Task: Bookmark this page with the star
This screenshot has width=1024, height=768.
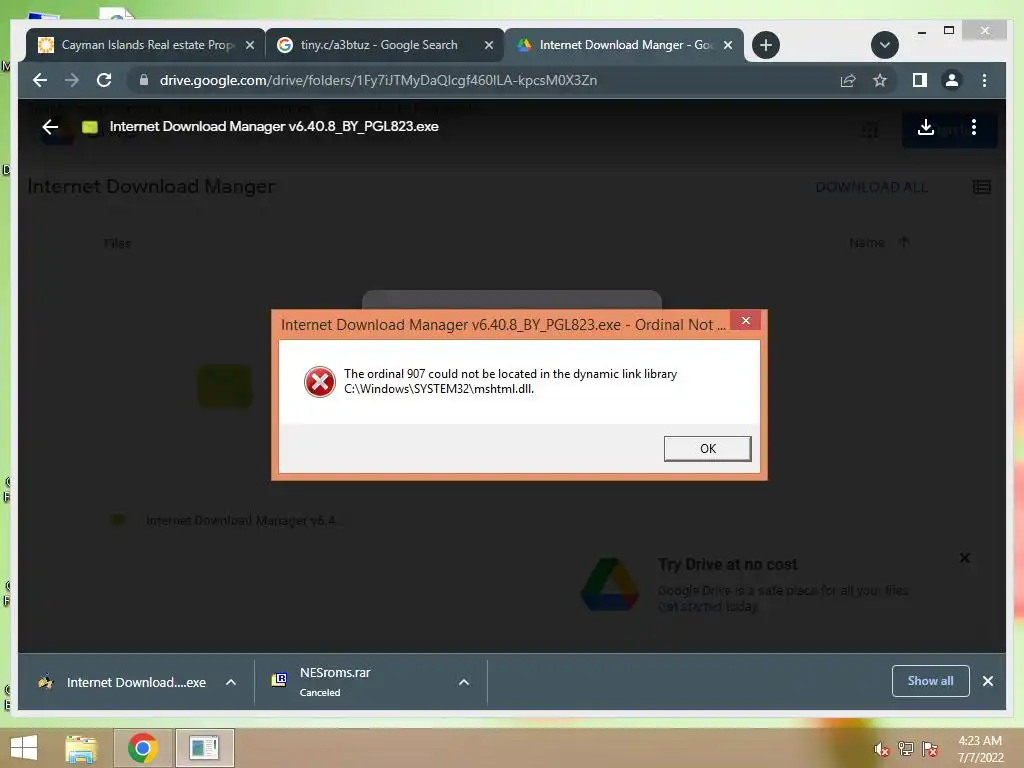Action: point(880,80)
